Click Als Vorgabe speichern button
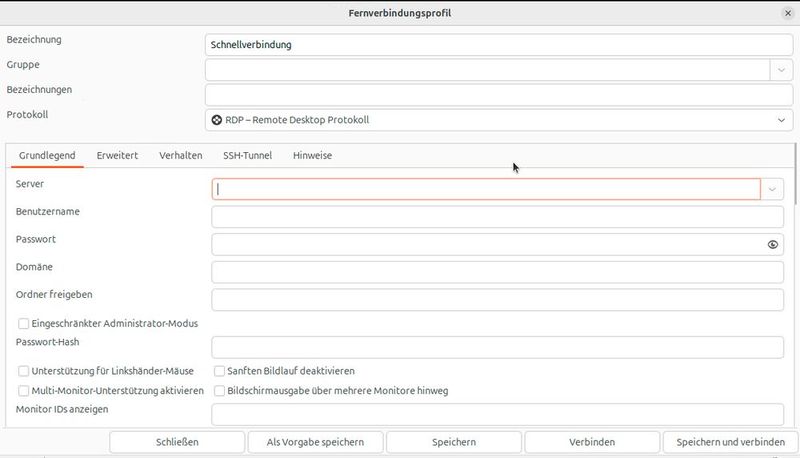Screen dimensions: 800x458 315,442
